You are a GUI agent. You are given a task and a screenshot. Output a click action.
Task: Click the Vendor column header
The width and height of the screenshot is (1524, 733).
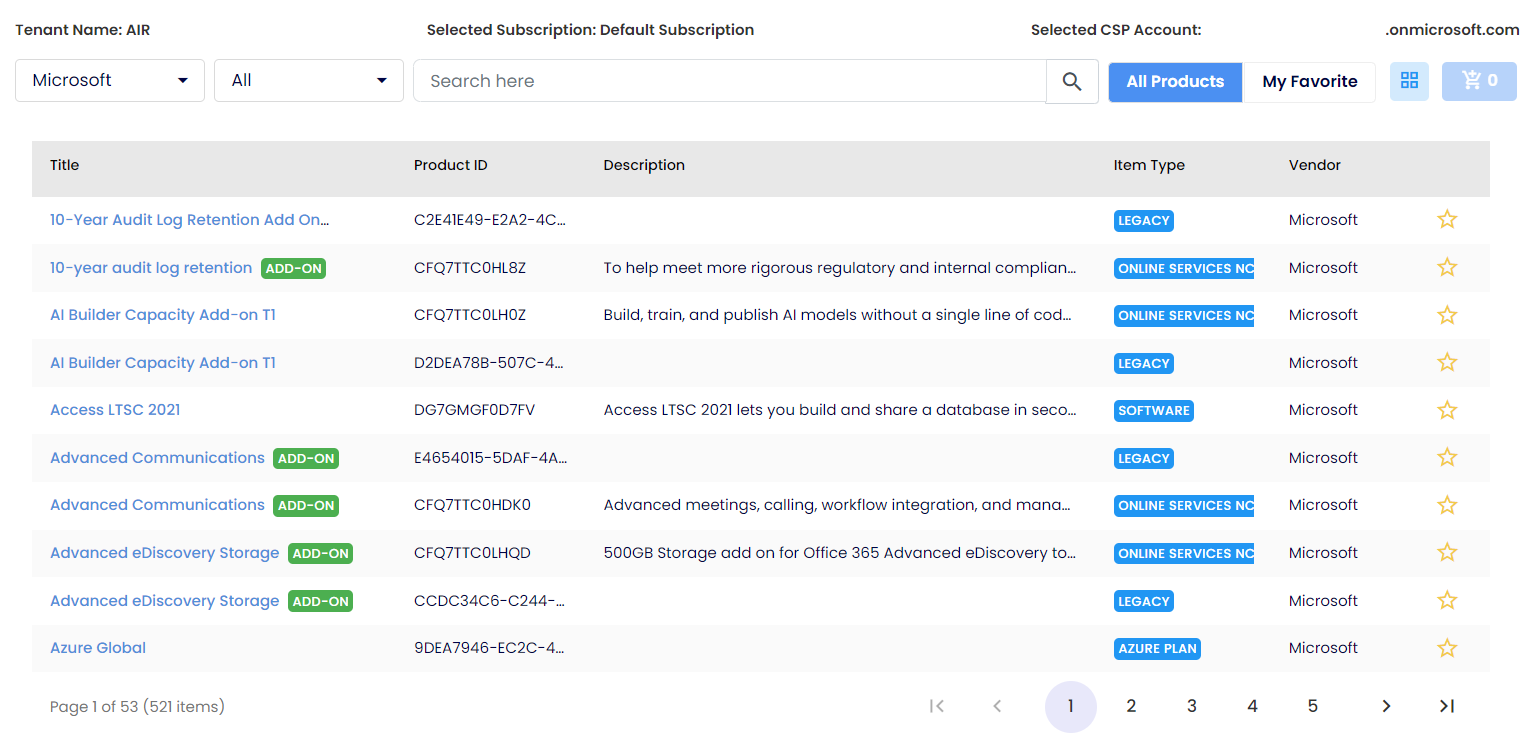1315,165
